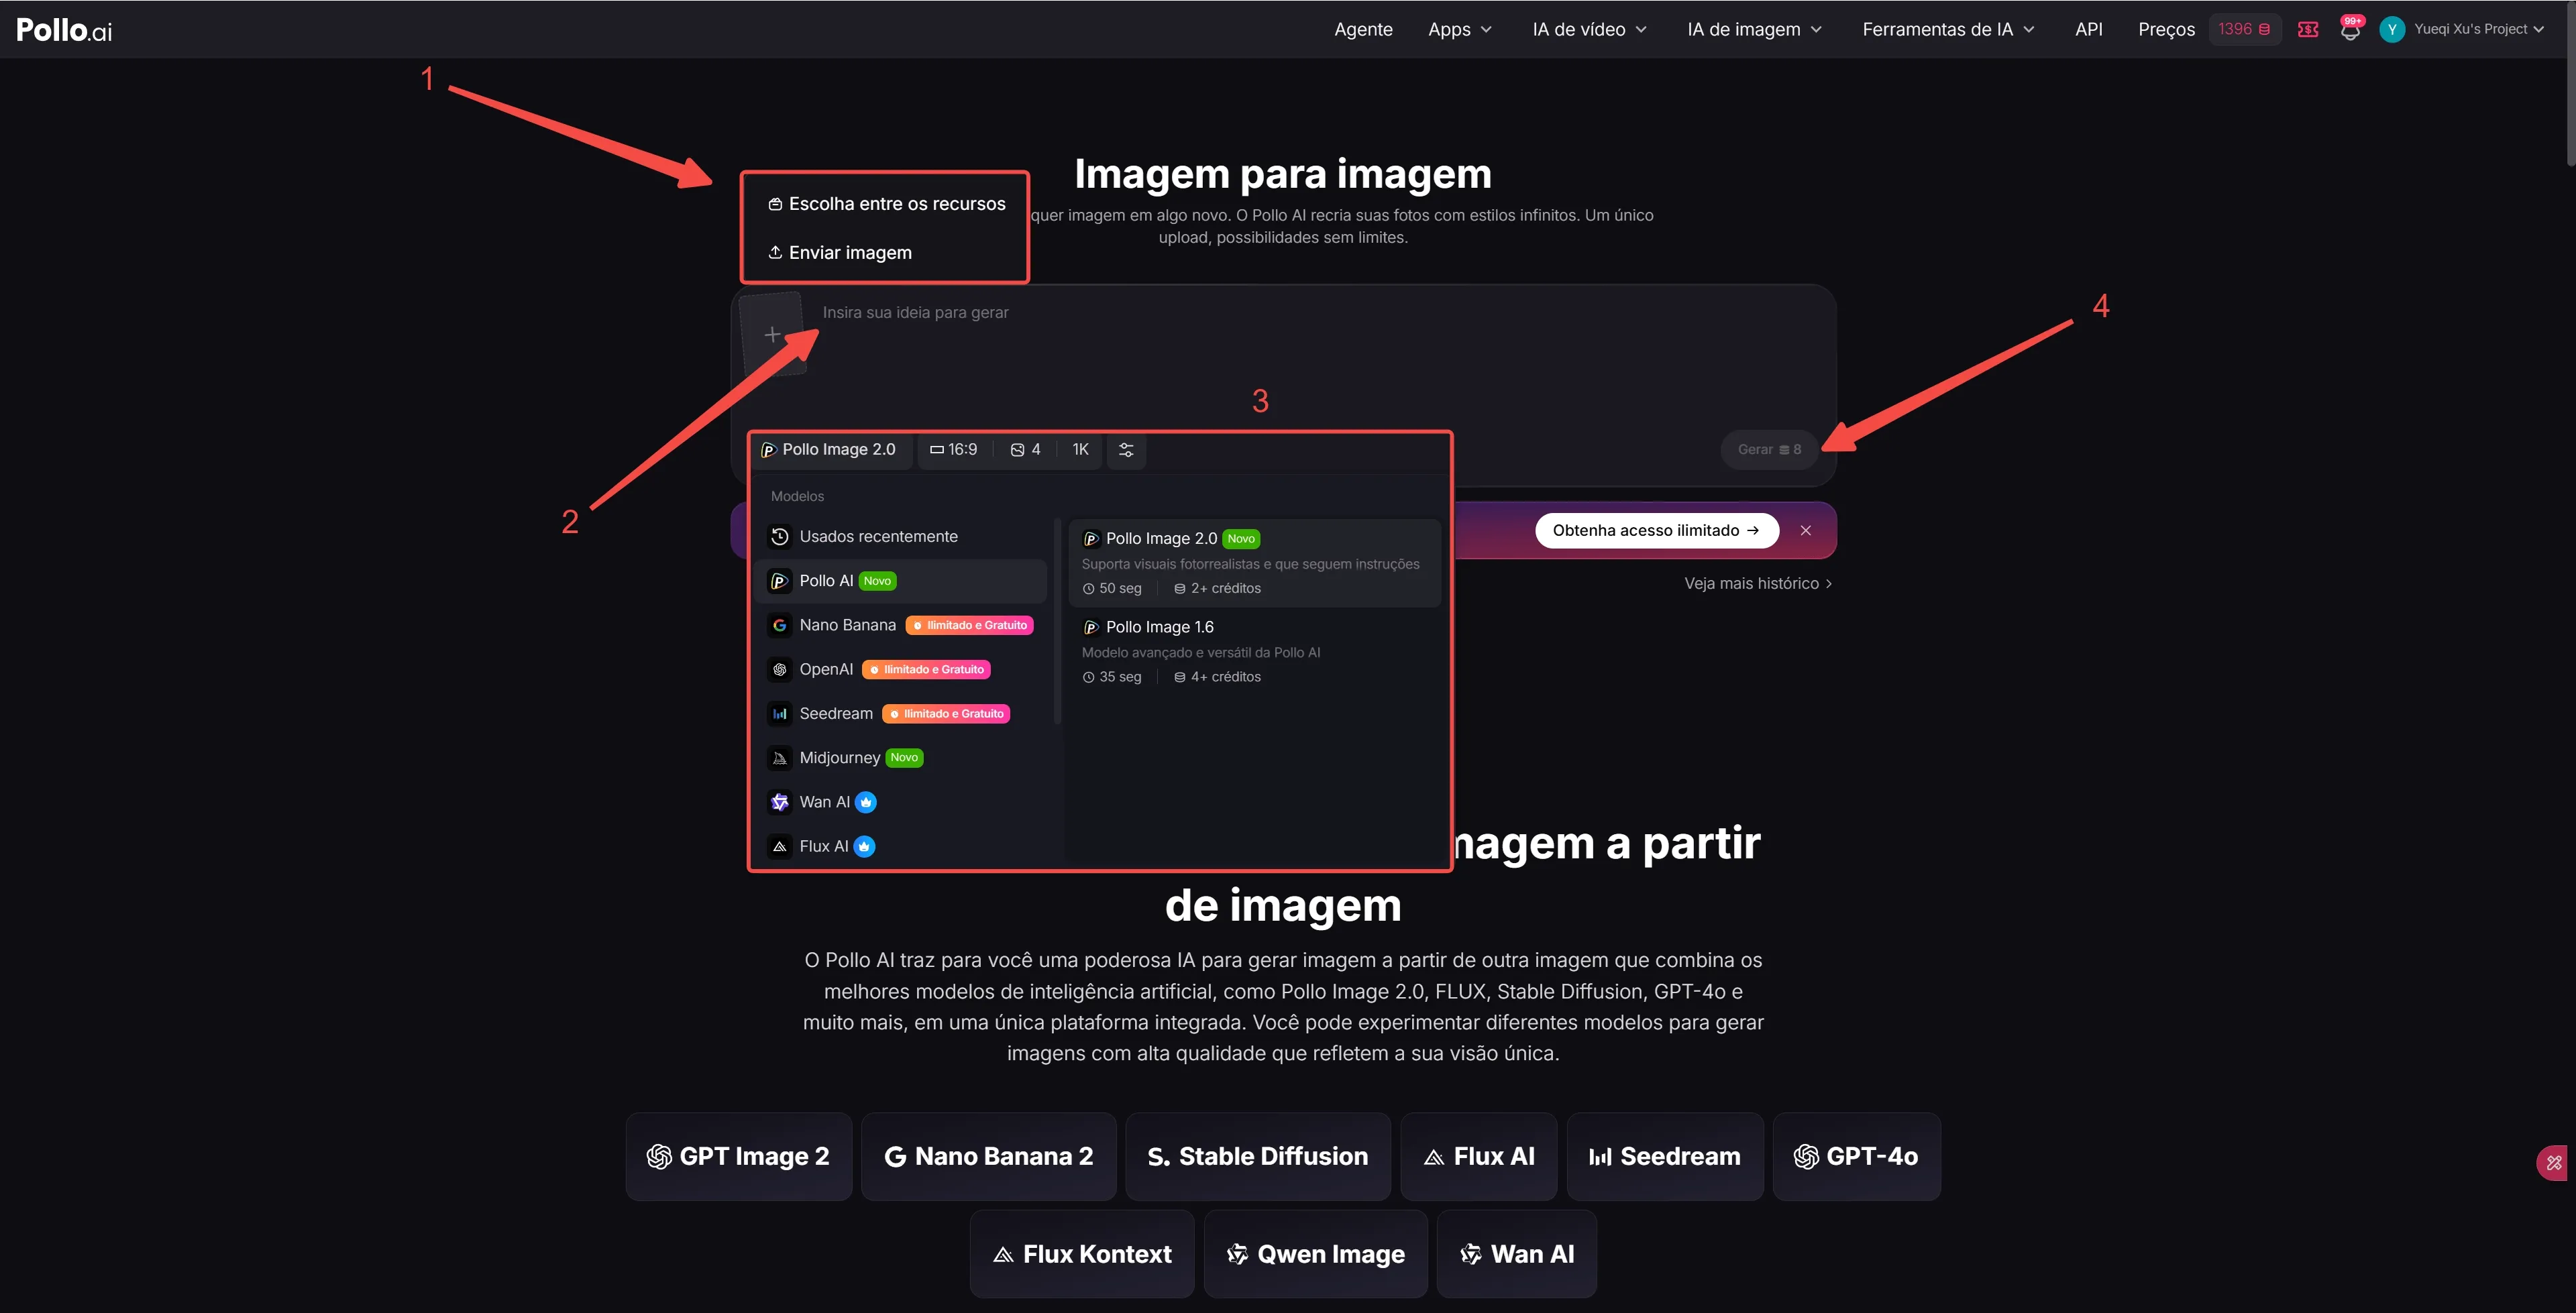The height and width of the screenshot is (1313, 2576).
Task: Click the Flux AI triangle icon in list
Action: (780, 846)
